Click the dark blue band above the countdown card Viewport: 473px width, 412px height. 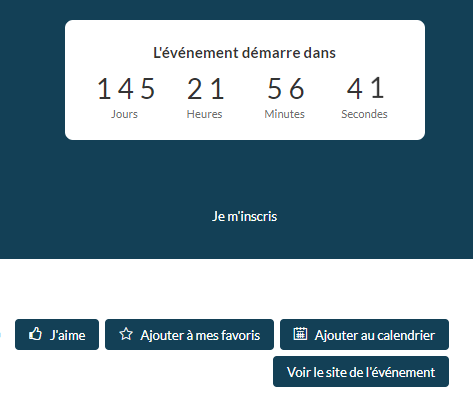(236, 10)
